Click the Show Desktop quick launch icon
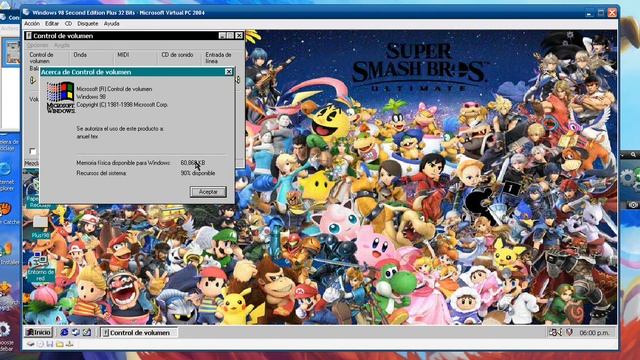Image resolution: width=640 pixels, height=360 pixels. 87,332
